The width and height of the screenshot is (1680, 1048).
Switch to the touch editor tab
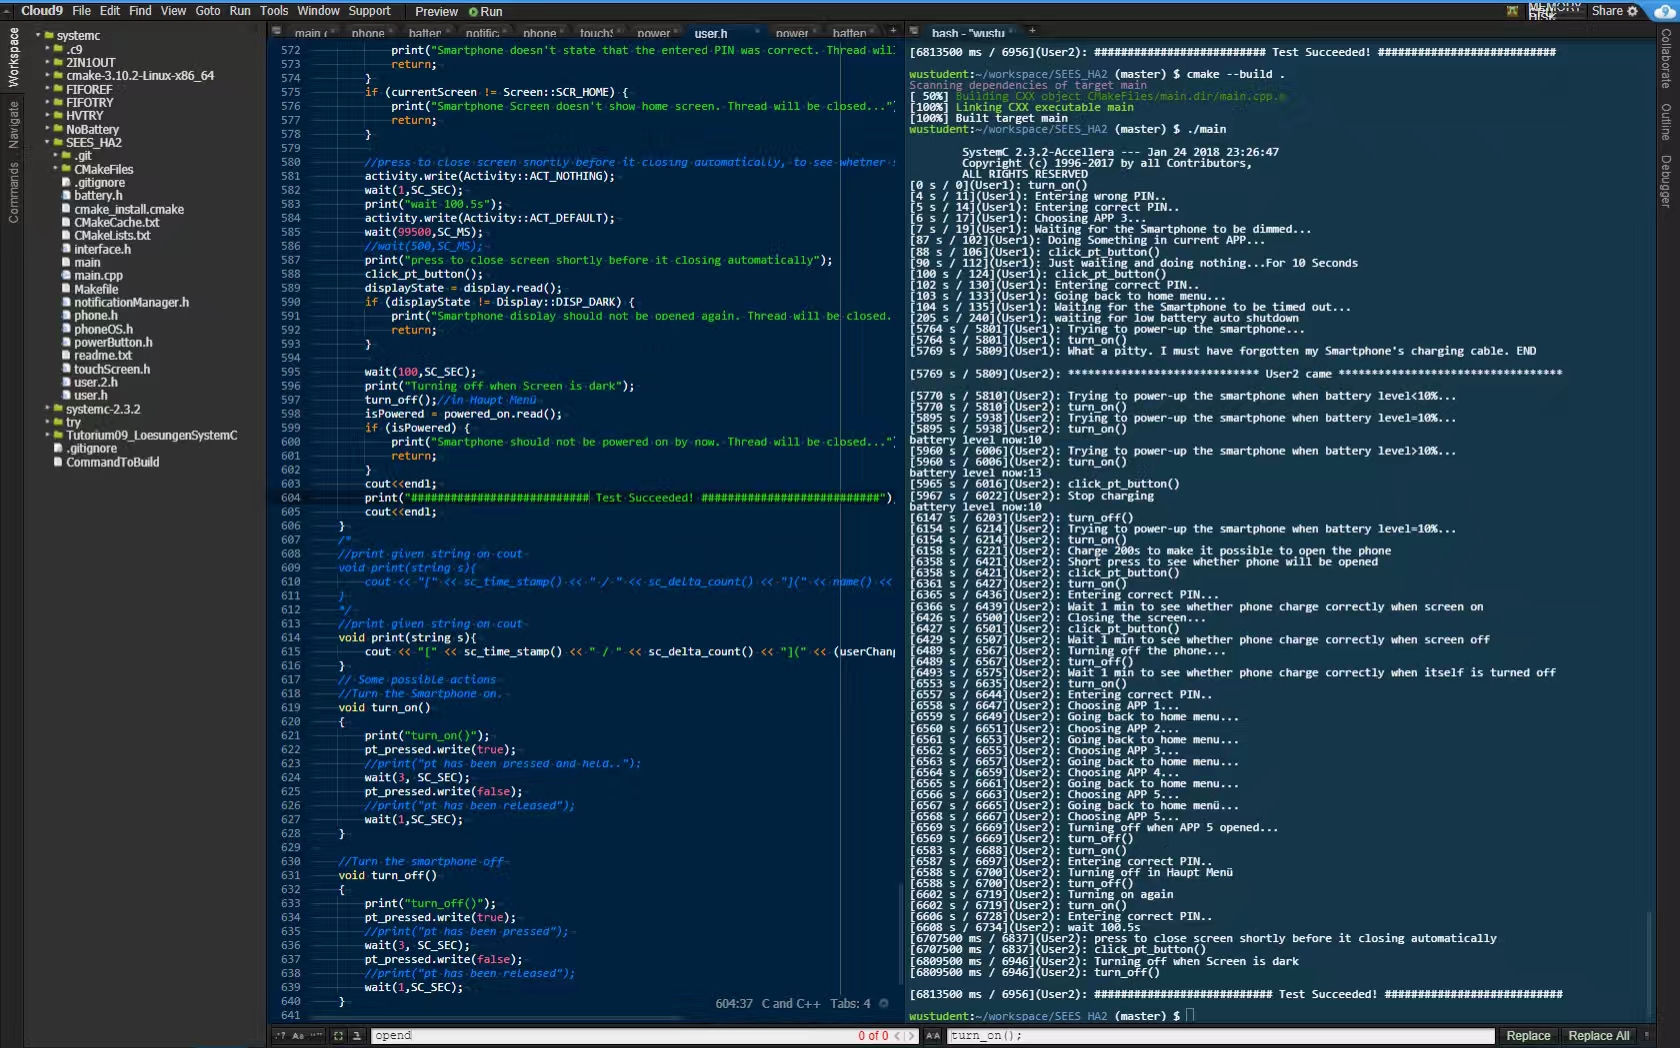click(602, 33)
